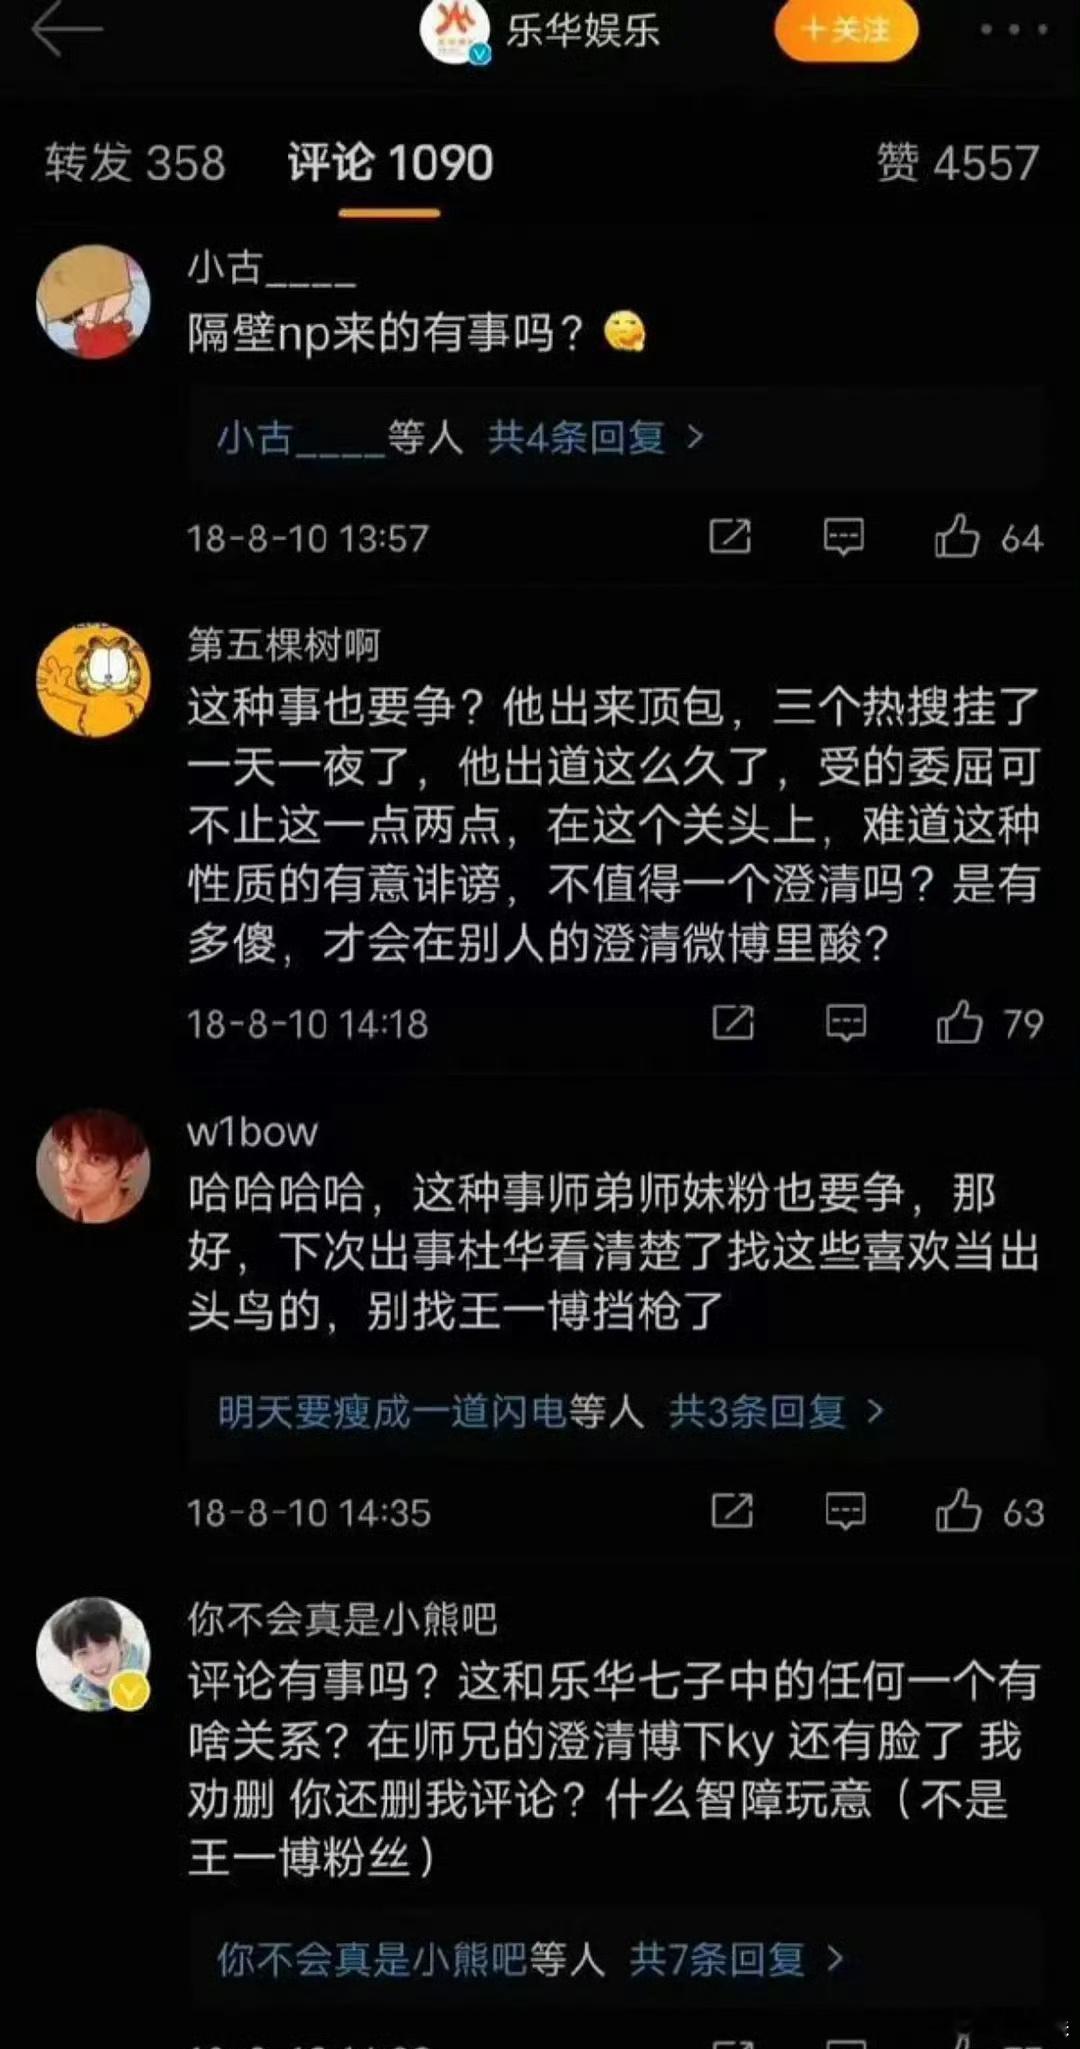This screenshot has height=2049, width=1080.
Task: Select the 评论 1090 tab
Action: coord(390,163)
